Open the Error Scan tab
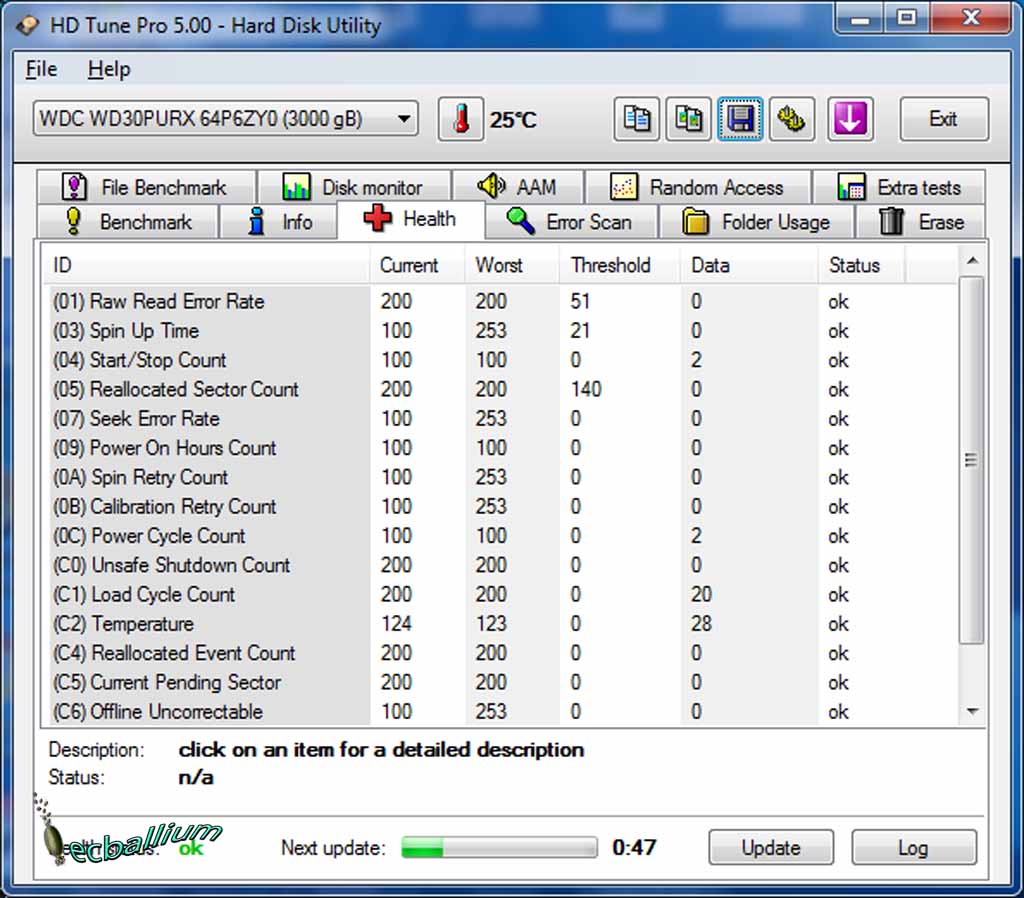Viewport: 1024px width, 898px height. point(569,222)
